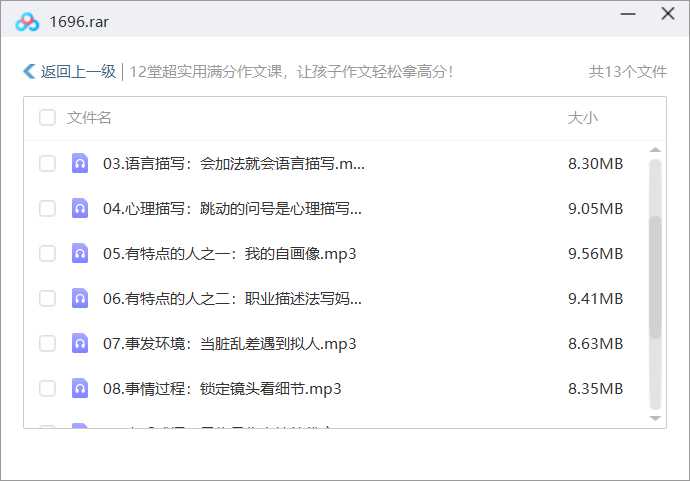690x481 pixels.
Task: Click the back chevron arrow
Action: (29, 72)
